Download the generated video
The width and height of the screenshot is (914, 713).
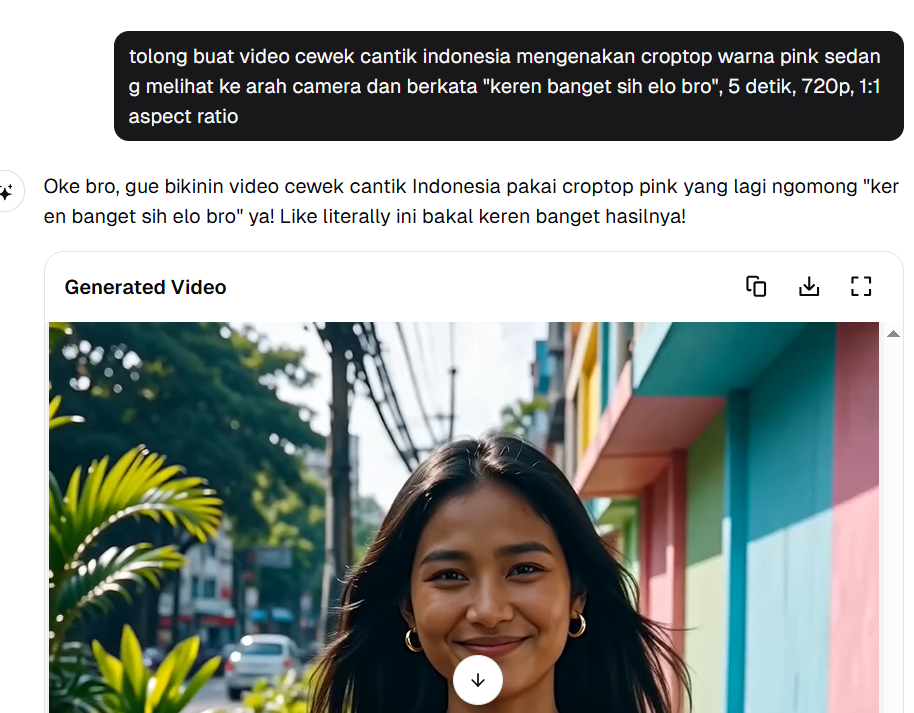[809, 287]
